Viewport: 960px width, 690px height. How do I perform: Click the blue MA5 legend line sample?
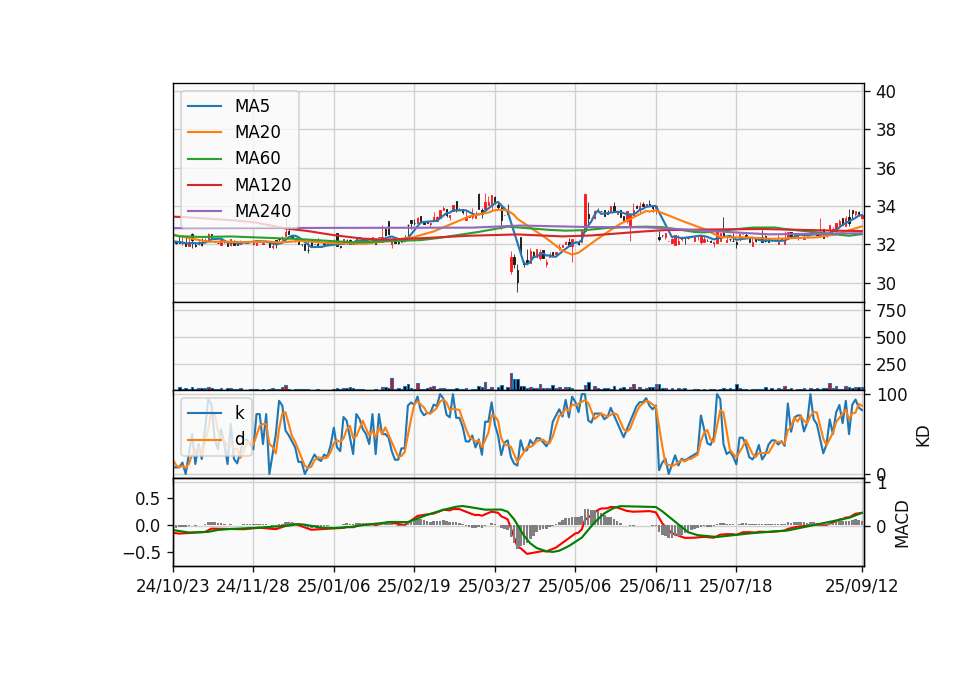[x=204, y=106]
